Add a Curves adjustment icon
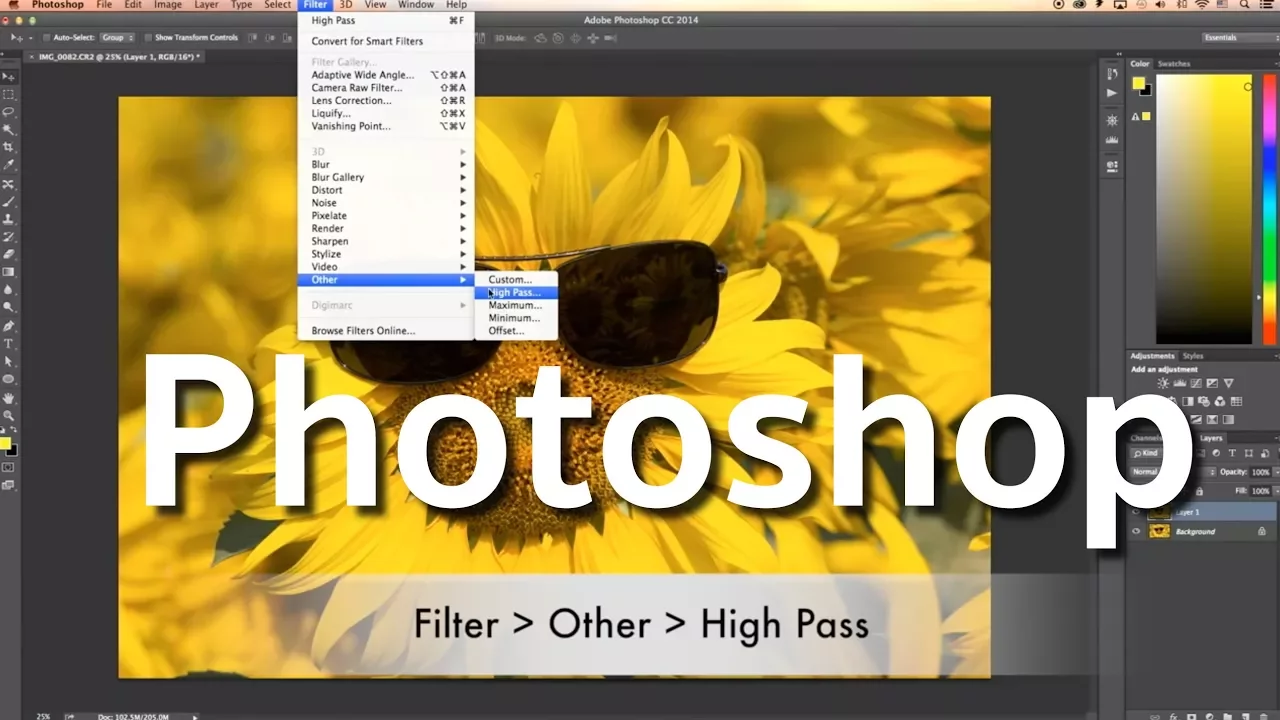This screenshot has height=720, width=1280. pos(1196,383)
